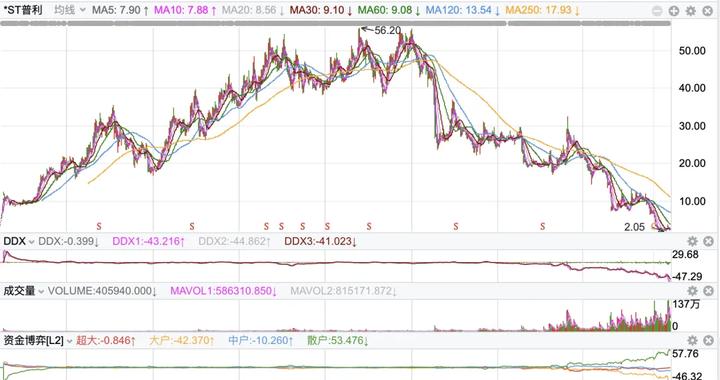Click the plus icon in the main chart header
Image resolution: width=720 pixels, height=380 pixels.
(x=674, y=11)
